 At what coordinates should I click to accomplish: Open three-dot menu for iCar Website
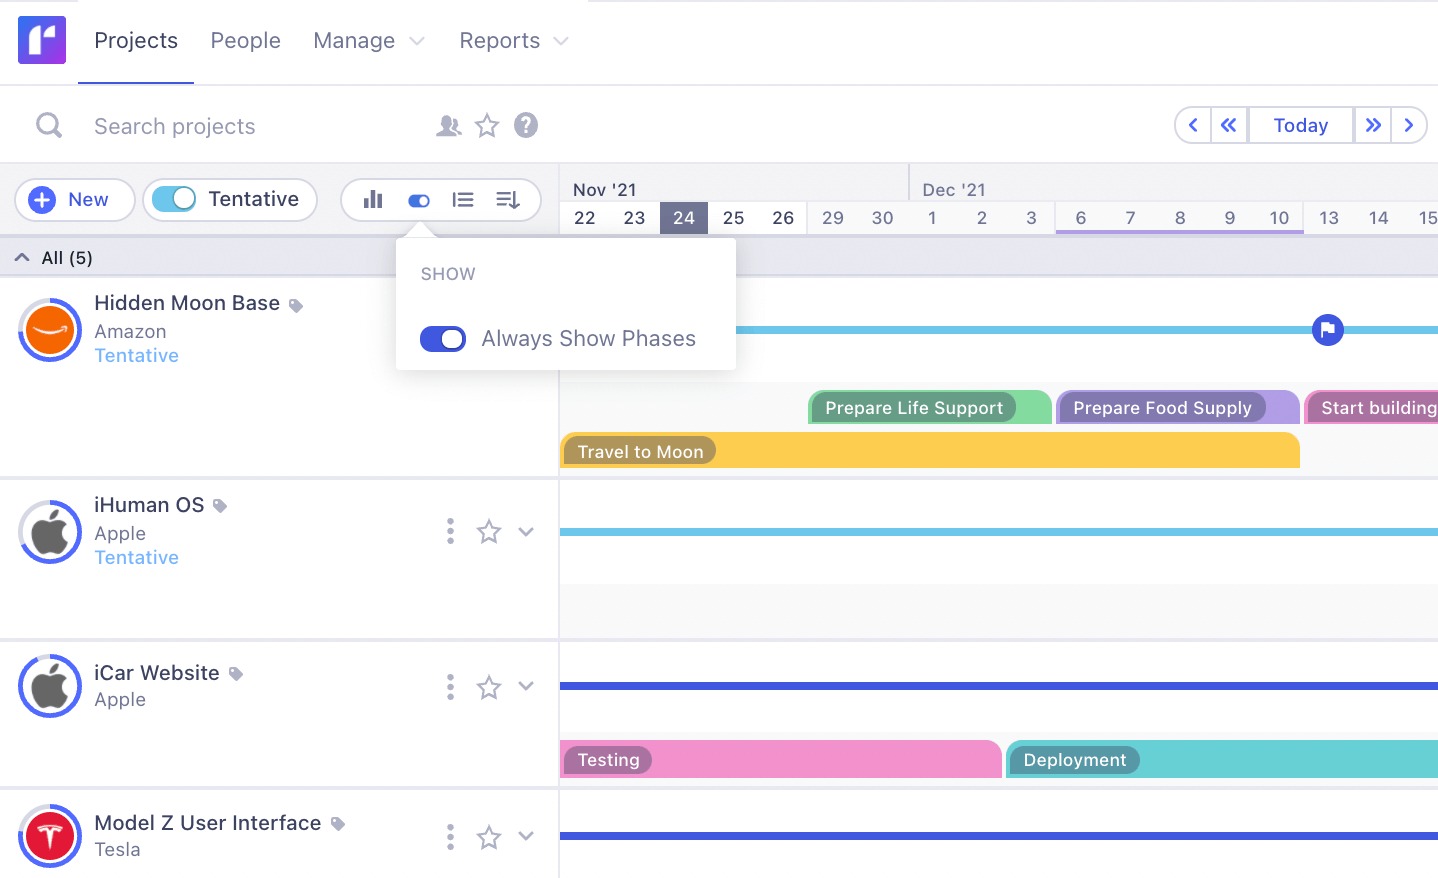point(450,687)
